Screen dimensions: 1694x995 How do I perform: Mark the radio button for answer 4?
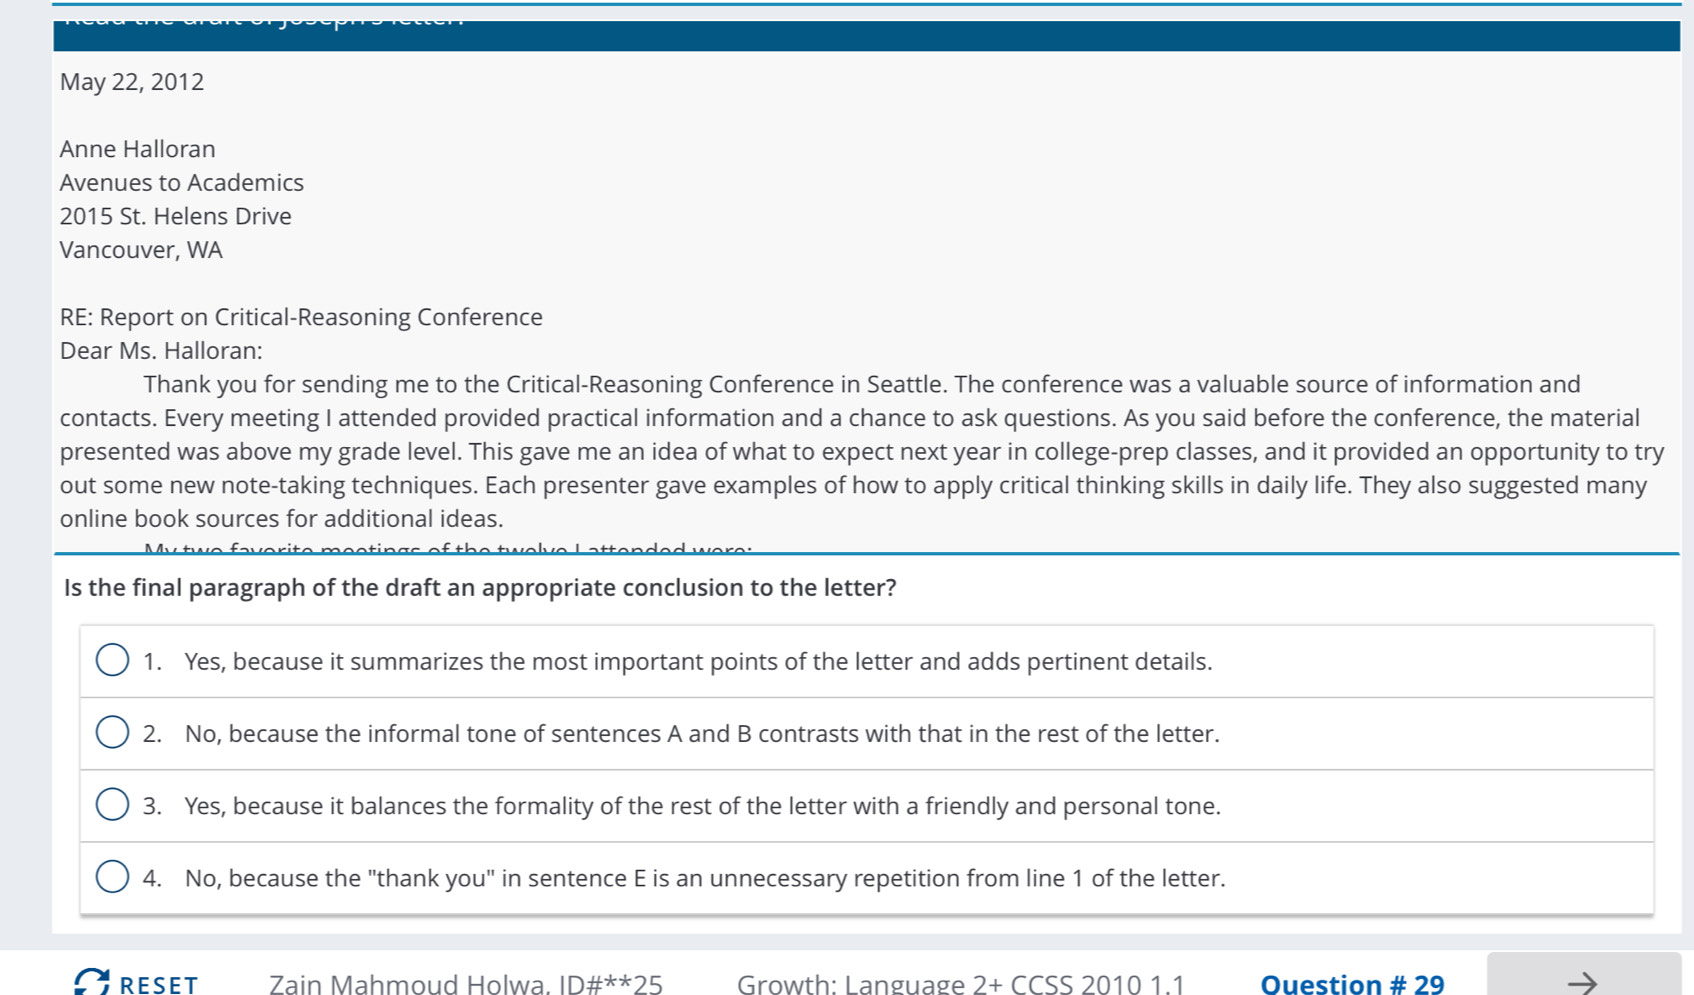coord(112,877)
